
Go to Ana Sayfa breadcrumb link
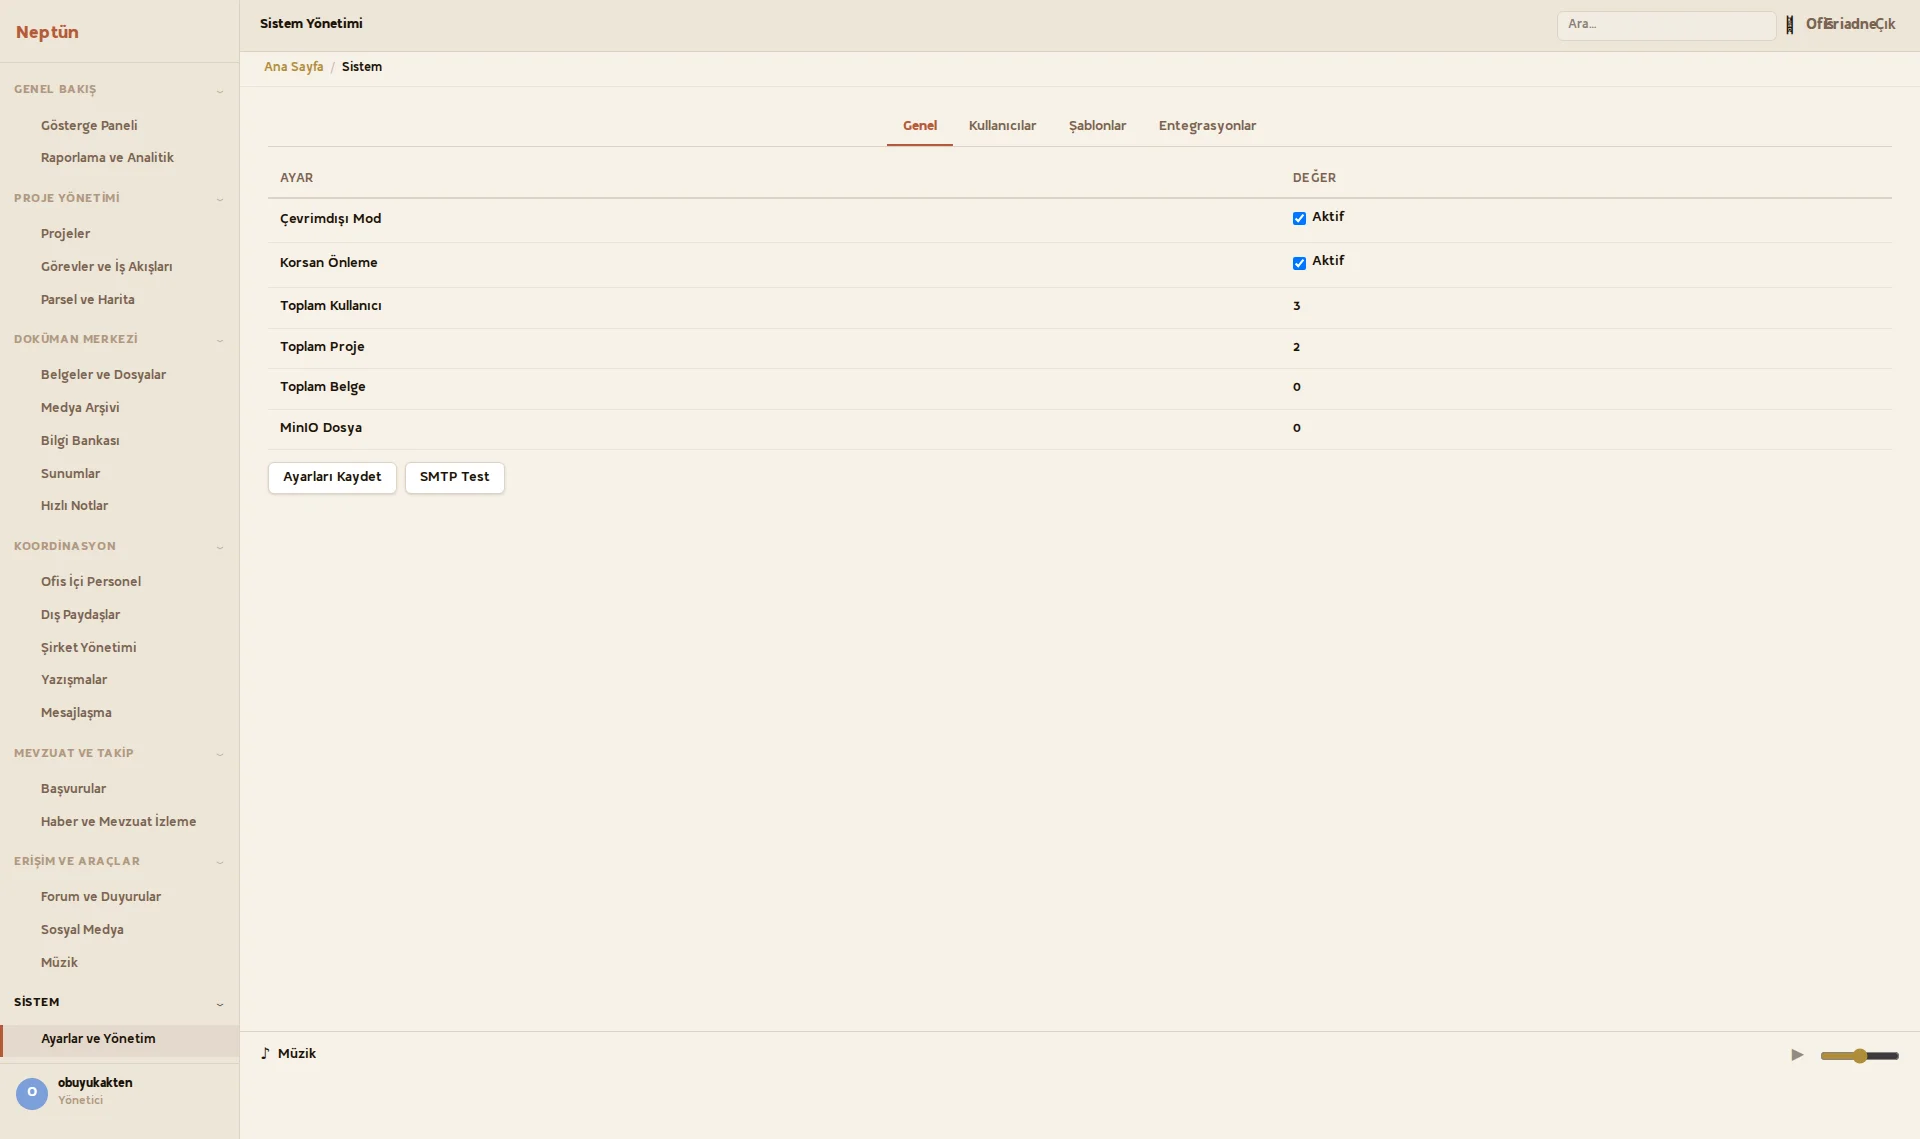point(294,67)
